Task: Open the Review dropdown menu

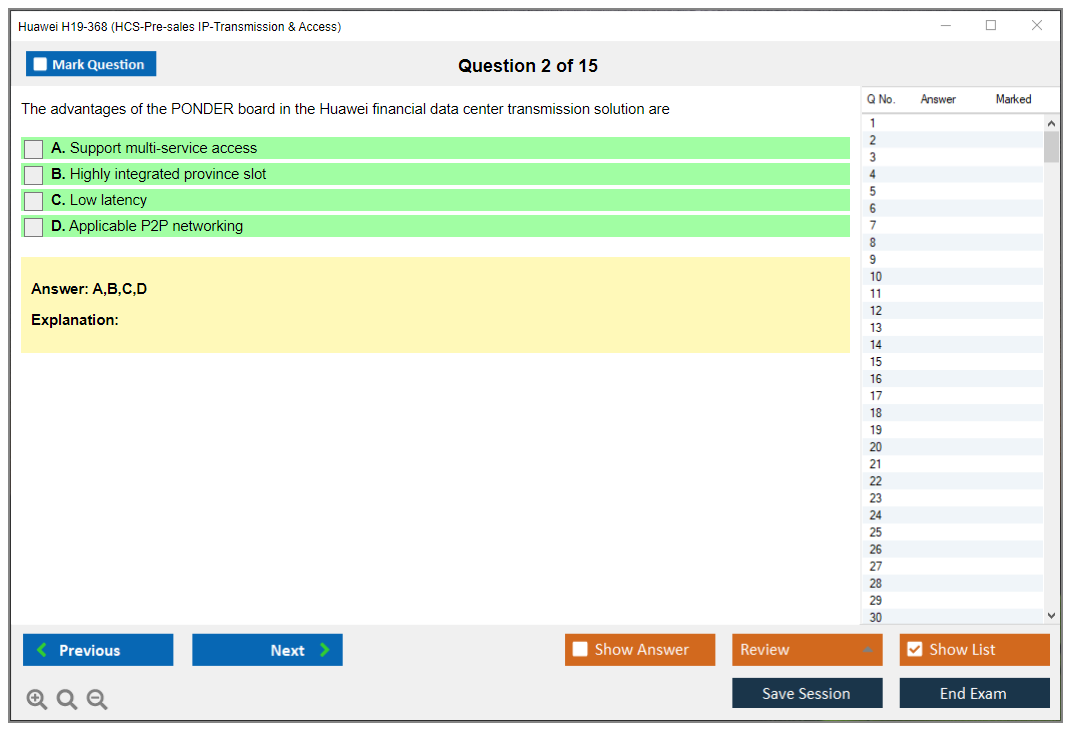Action: tap(806, 650)
